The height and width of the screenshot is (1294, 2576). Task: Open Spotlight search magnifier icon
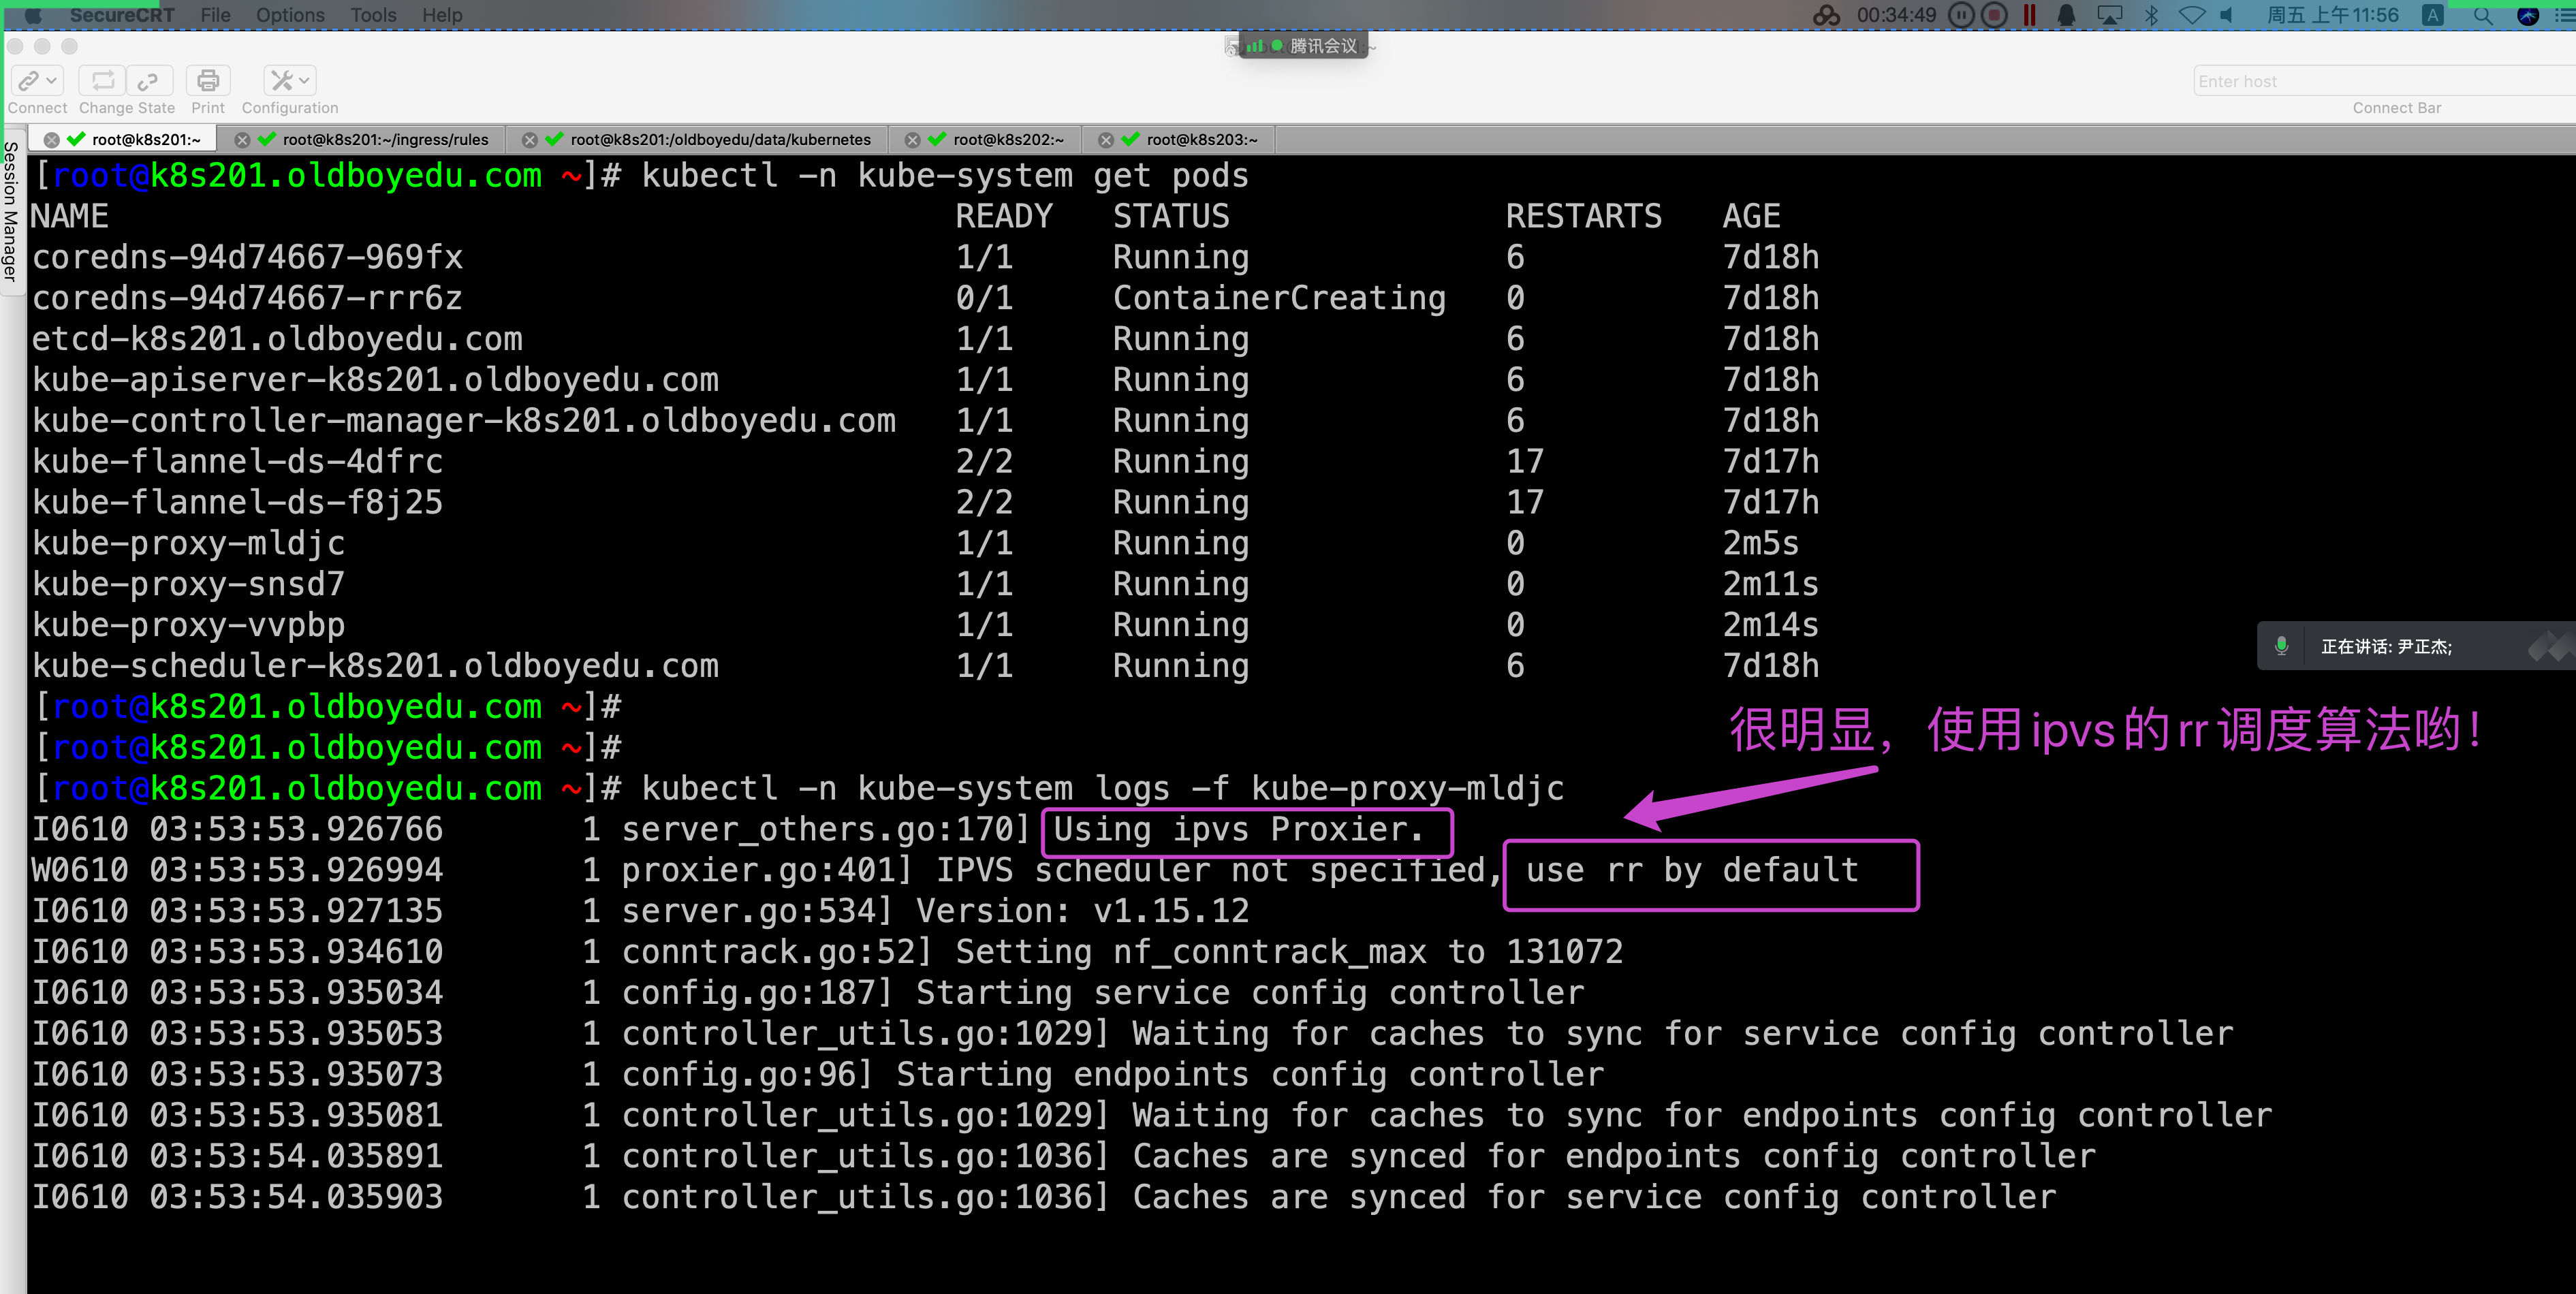click(2482, 15)
